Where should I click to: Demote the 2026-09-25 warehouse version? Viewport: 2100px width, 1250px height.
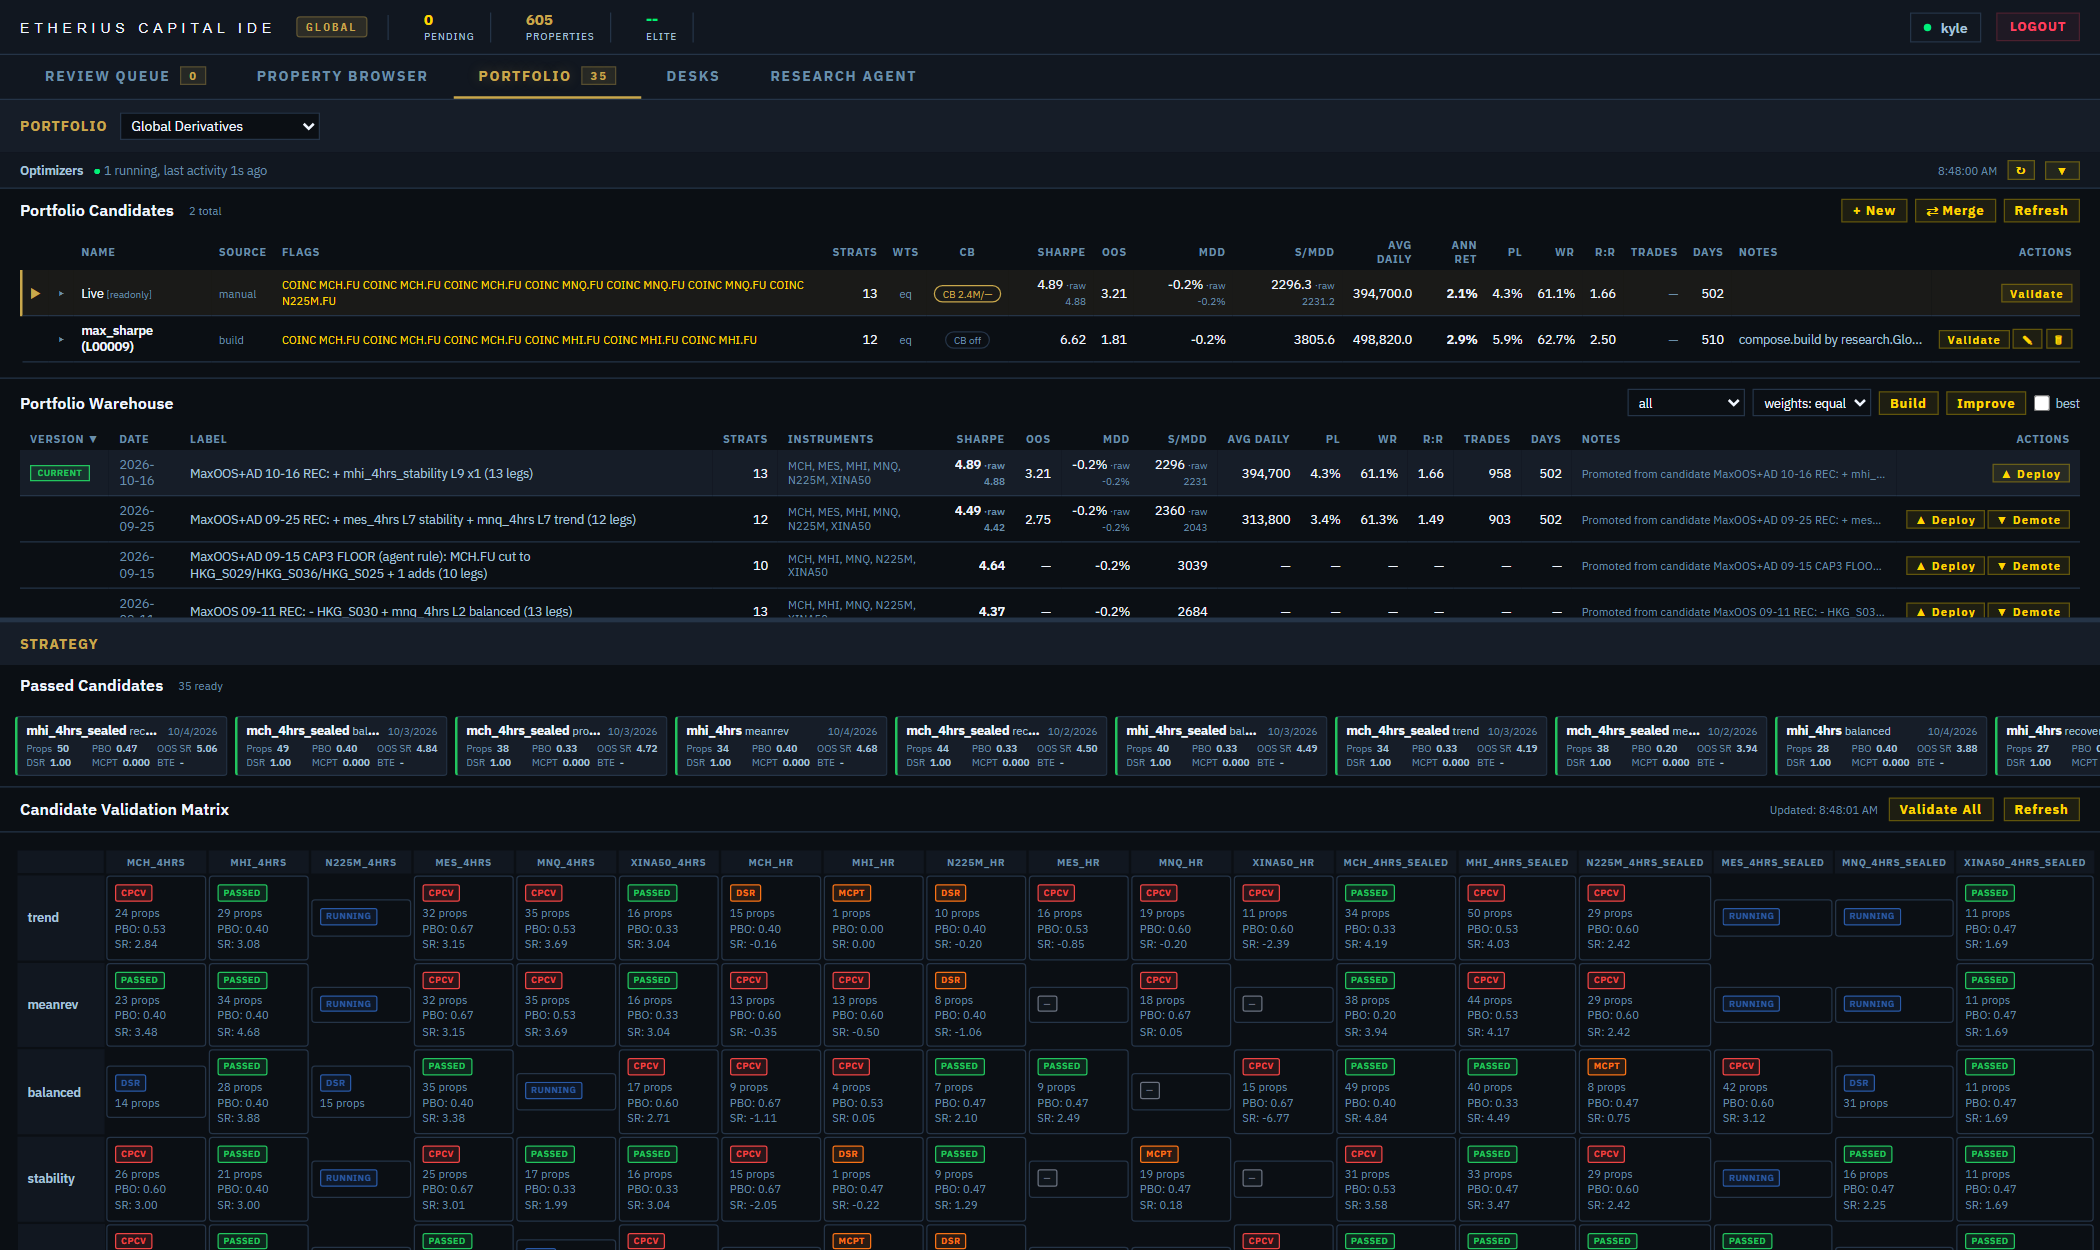2028,520
